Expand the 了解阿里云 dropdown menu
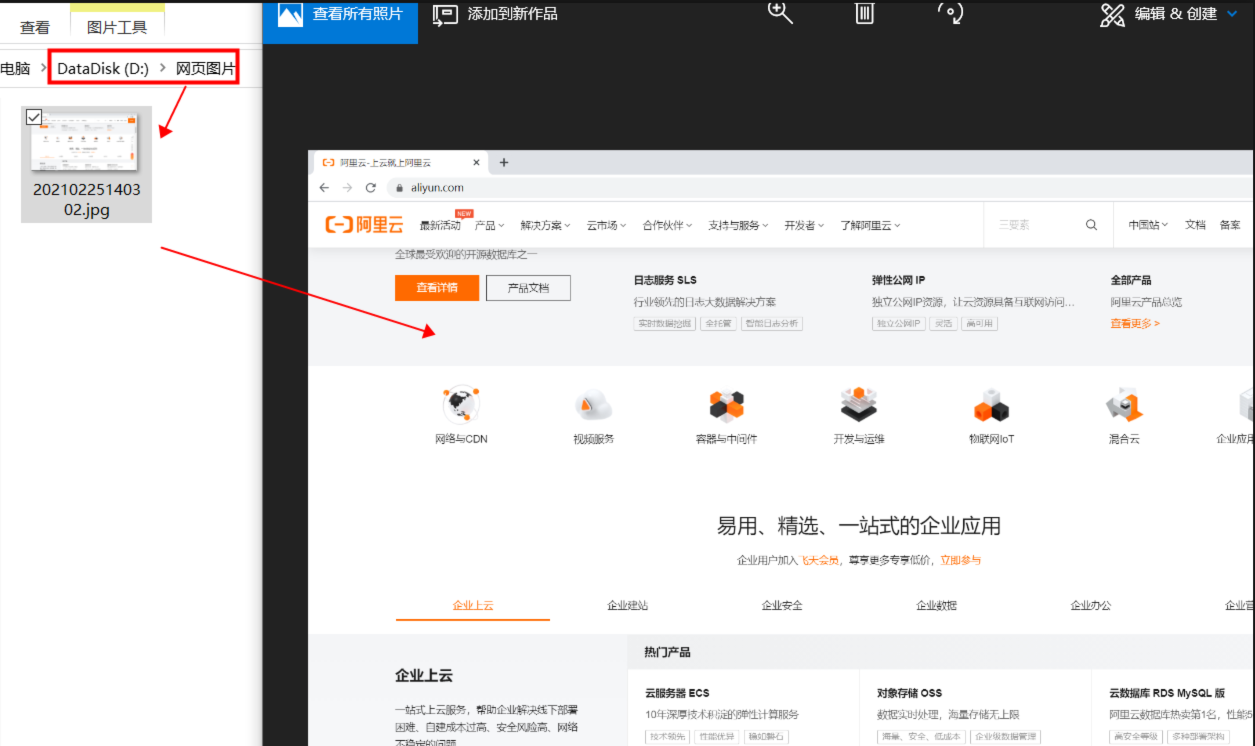This screenshot has width=1255, height=746. click(x=870, y=226)
